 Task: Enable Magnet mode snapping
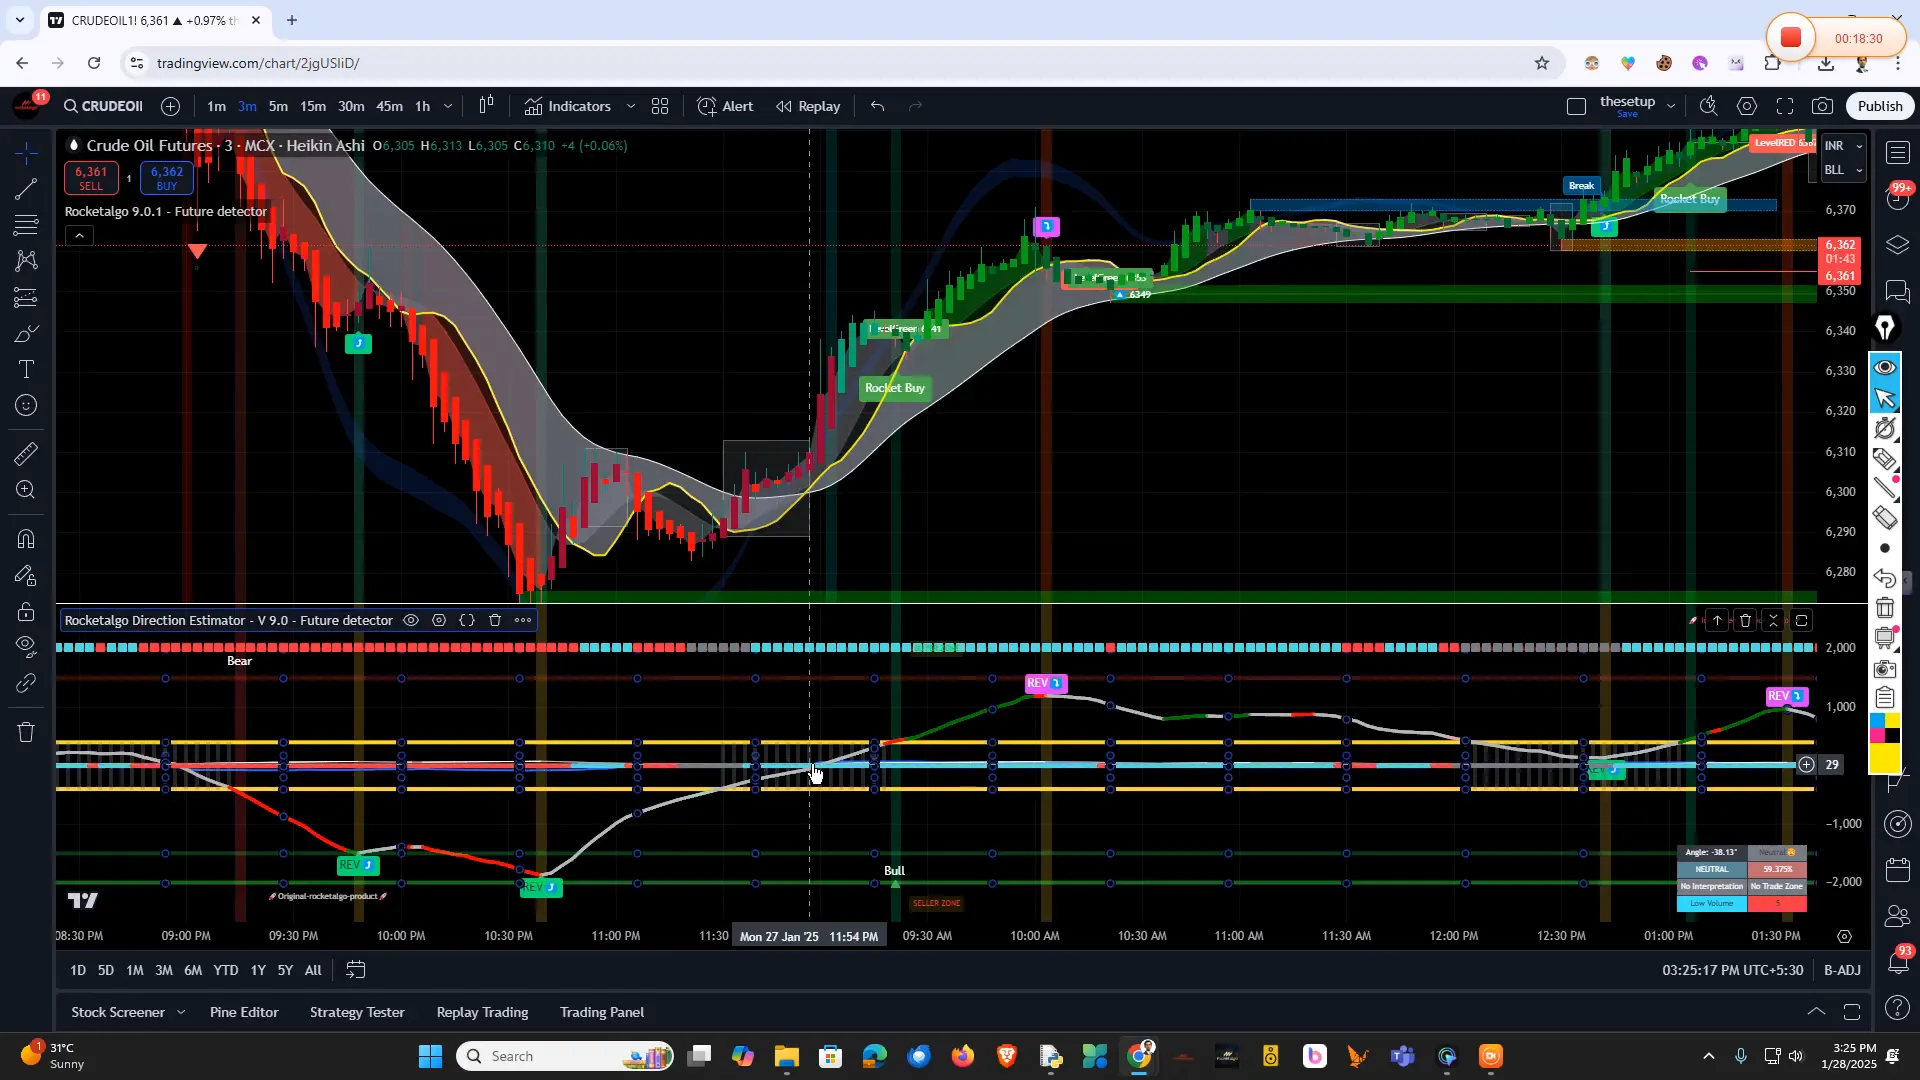(25, 539)
